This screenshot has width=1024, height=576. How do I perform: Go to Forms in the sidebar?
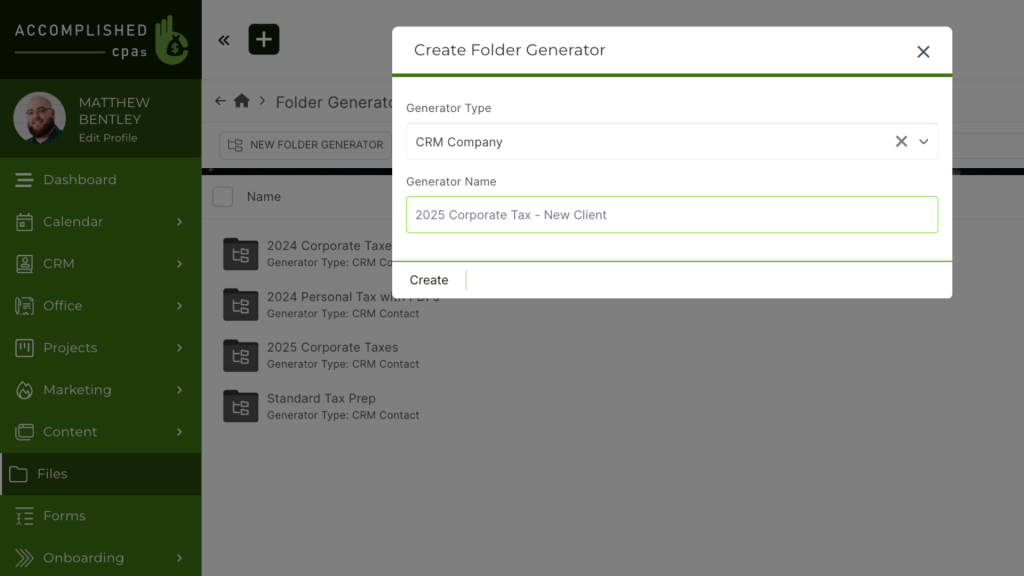pos(64,516)
